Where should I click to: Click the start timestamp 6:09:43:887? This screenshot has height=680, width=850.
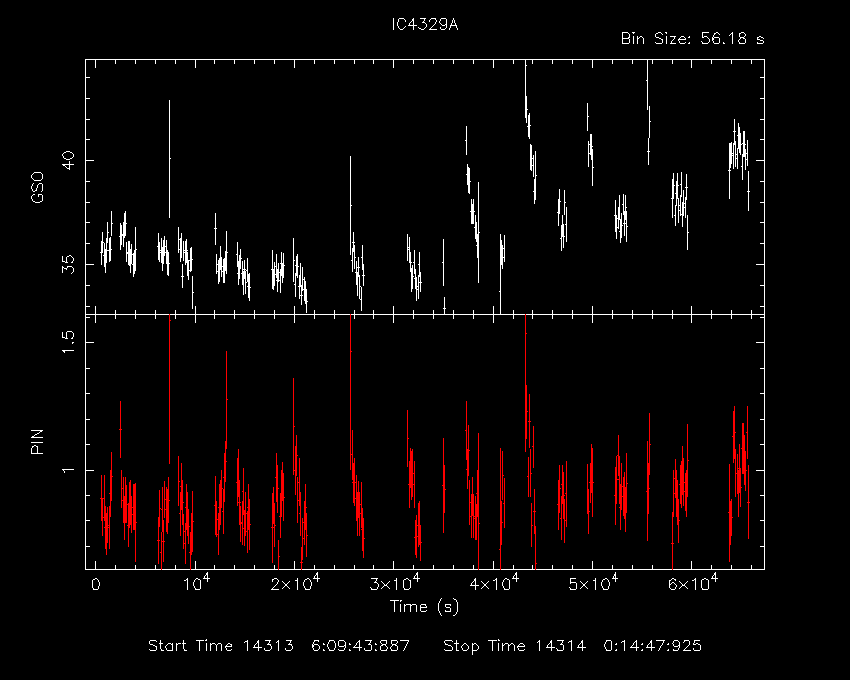click(360, 646)
